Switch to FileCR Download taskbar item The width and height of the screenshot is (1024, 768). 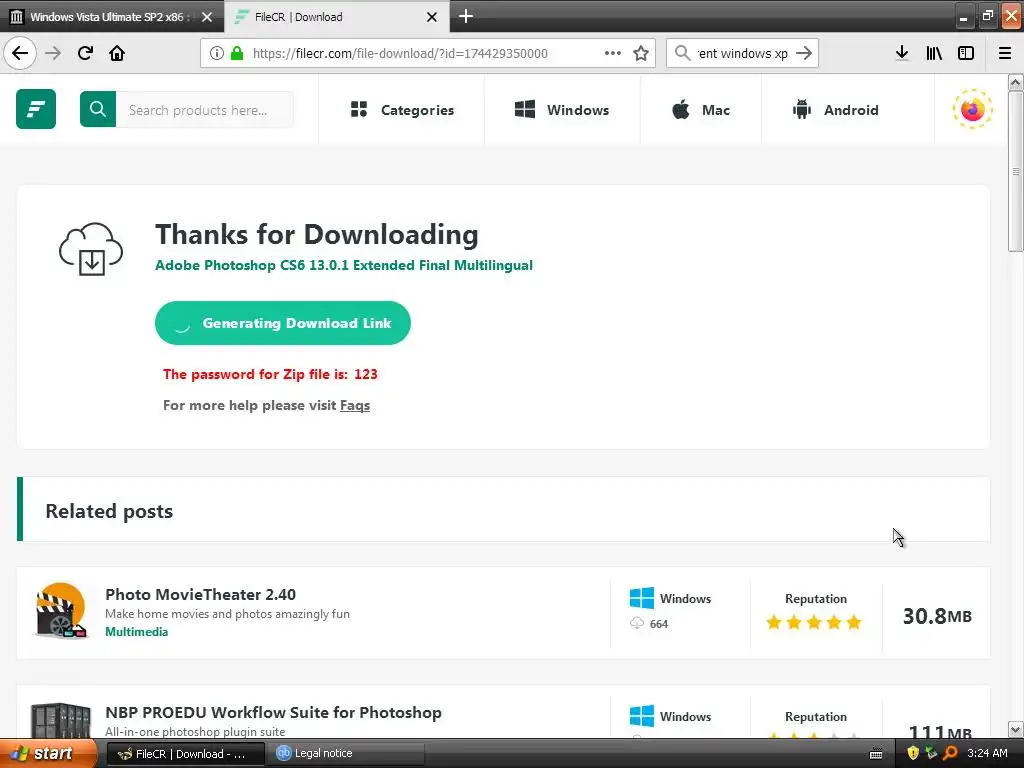185,754
